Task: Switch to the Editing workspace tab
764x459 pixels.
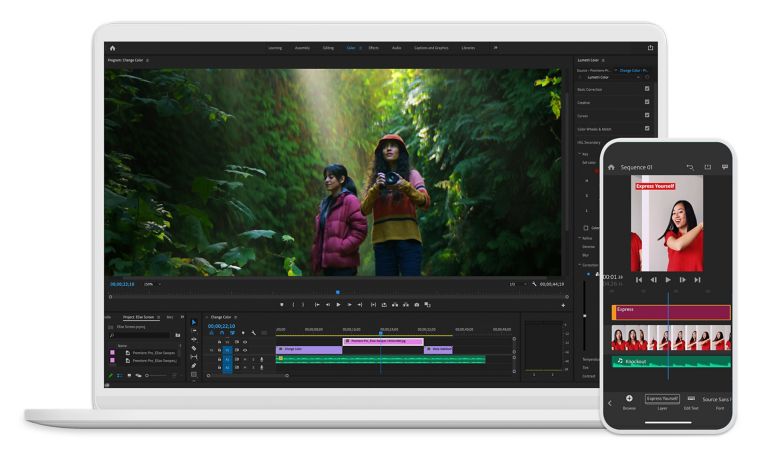Action: 327,47
